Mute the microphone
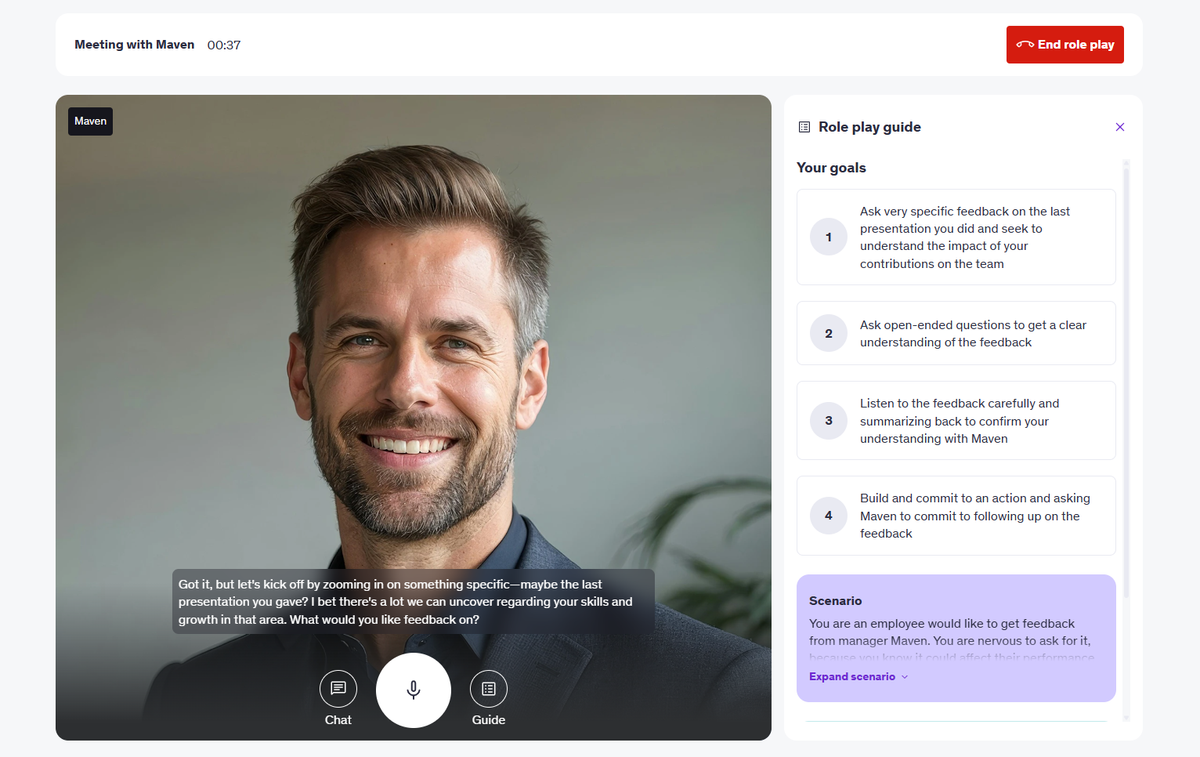1200x757 pixels. pyautogui.click(x=413, y=689)
